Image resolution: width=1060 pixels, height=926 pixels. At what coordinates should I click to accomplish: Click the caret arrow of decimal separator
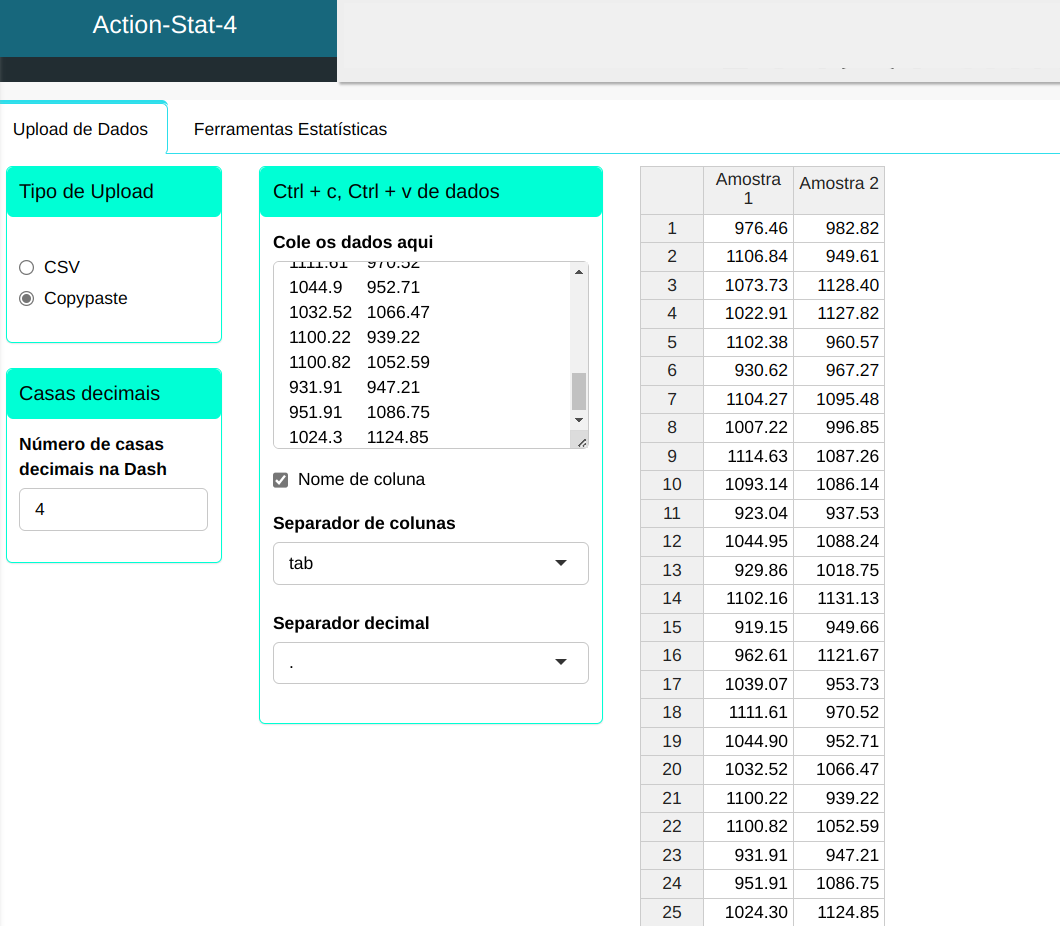(x=561, y=662)
